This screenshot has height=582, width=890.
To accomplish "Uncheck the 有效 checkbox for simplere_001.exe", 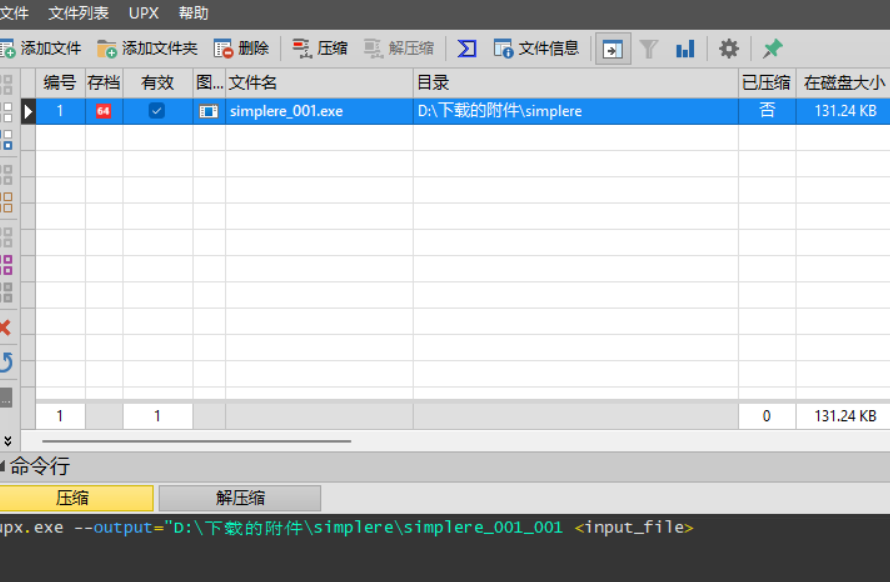I will point(157,111).
